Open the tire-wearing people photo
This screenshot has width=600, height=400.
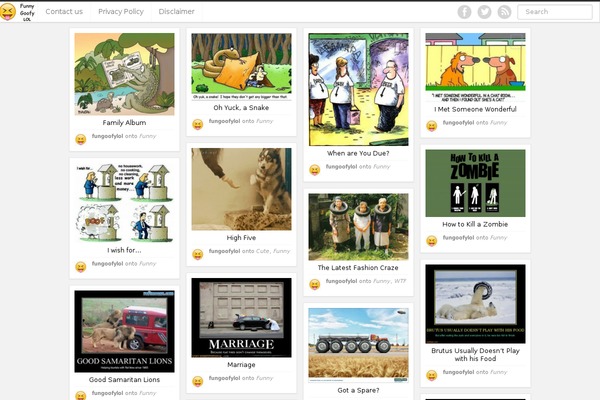tap(359, 227)
